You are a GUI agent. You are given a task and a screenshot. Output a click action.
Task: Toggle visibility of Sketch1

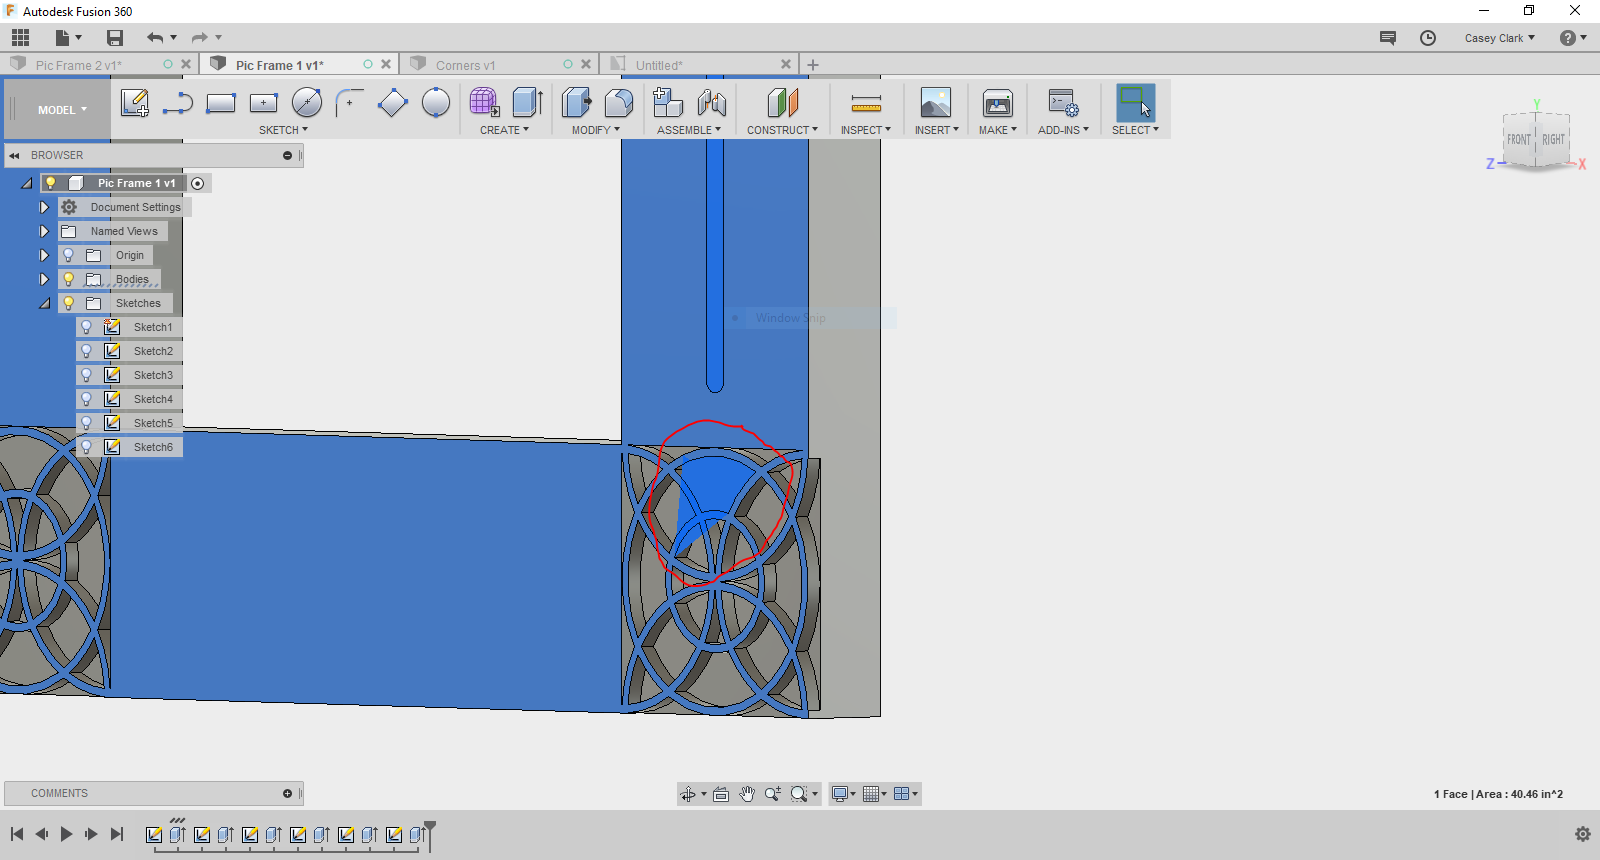coord(87,327)
